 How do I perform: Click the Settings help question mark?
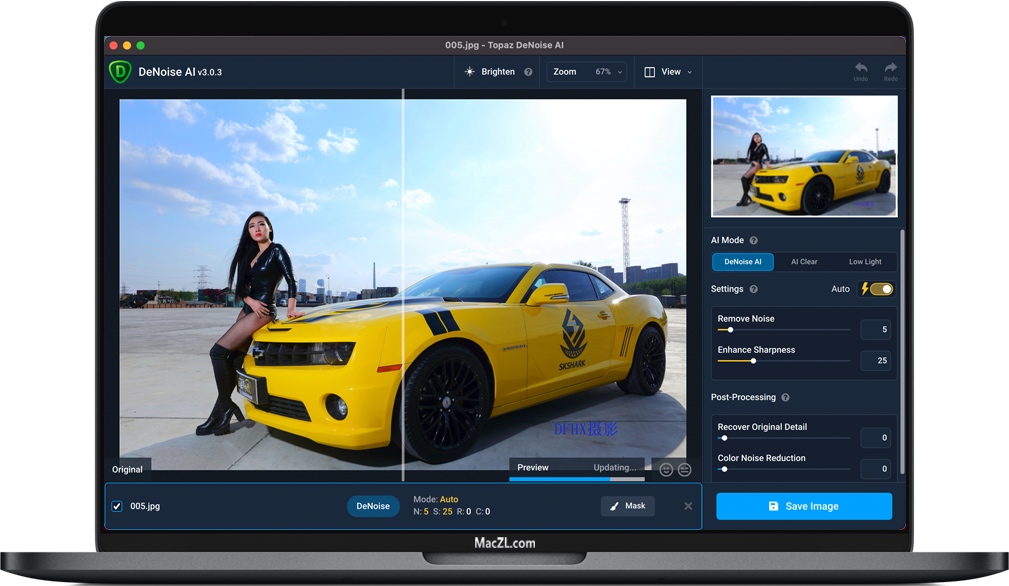(x=754, y=289)
